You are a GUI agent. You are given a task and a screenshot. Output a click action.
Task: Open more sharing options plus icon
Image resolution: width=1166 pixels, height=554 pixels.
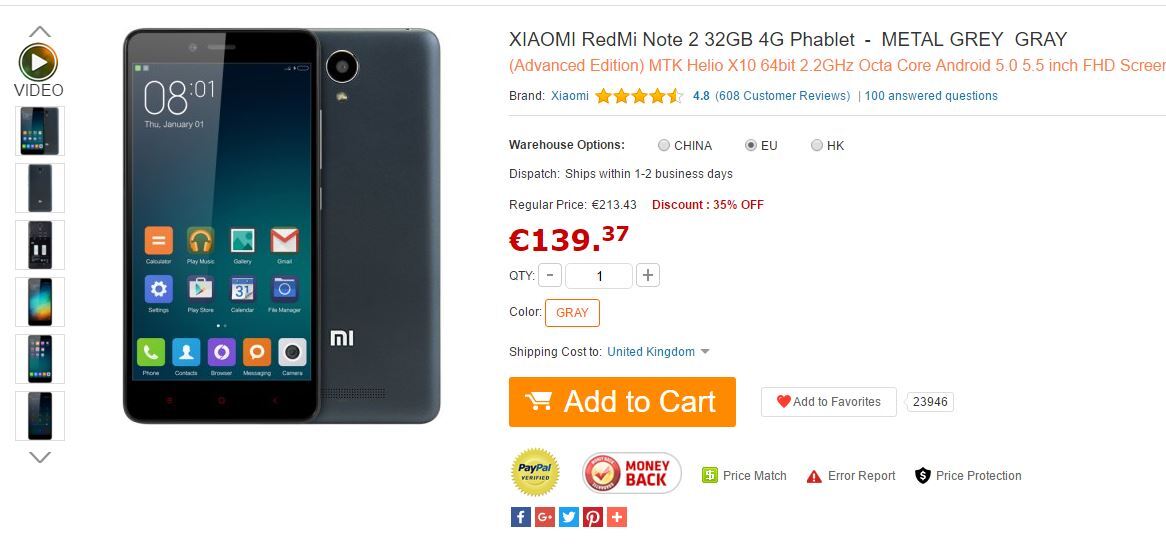(x=616, y=517)
